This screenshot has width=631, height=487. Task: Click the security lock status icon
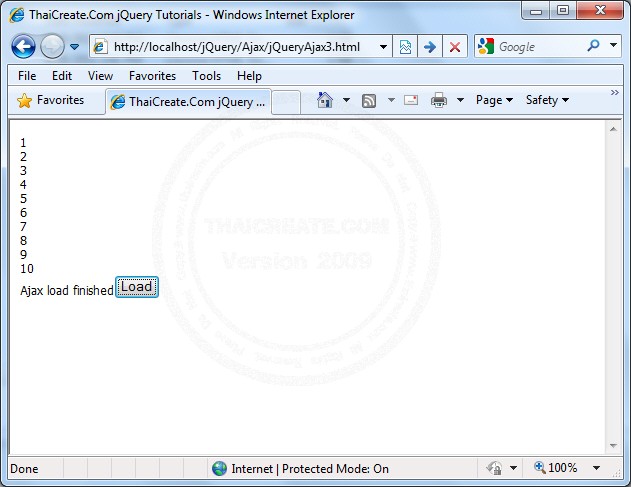tap(495, 468)
